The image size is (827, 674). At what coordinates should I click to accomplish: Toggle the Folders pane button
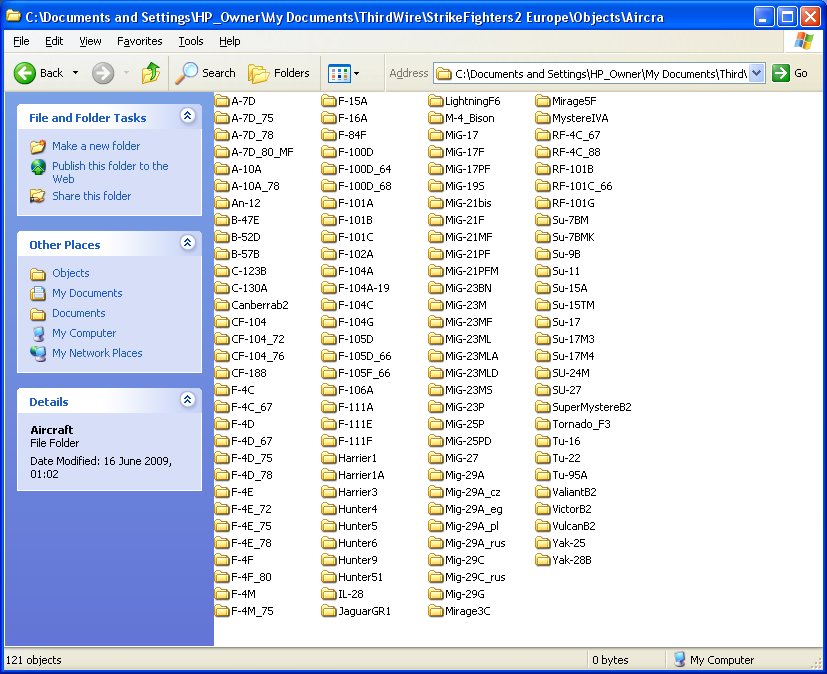click(278, 73)
